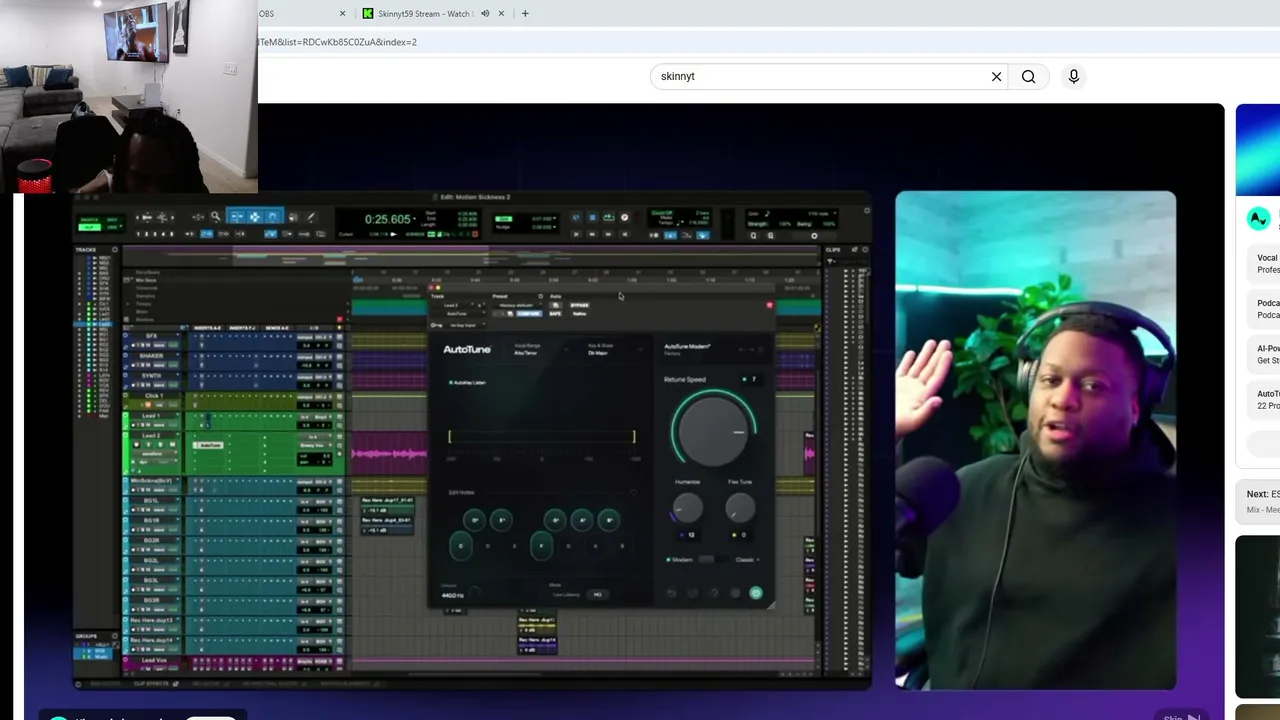Click the Humanize knob

(687, 508)
